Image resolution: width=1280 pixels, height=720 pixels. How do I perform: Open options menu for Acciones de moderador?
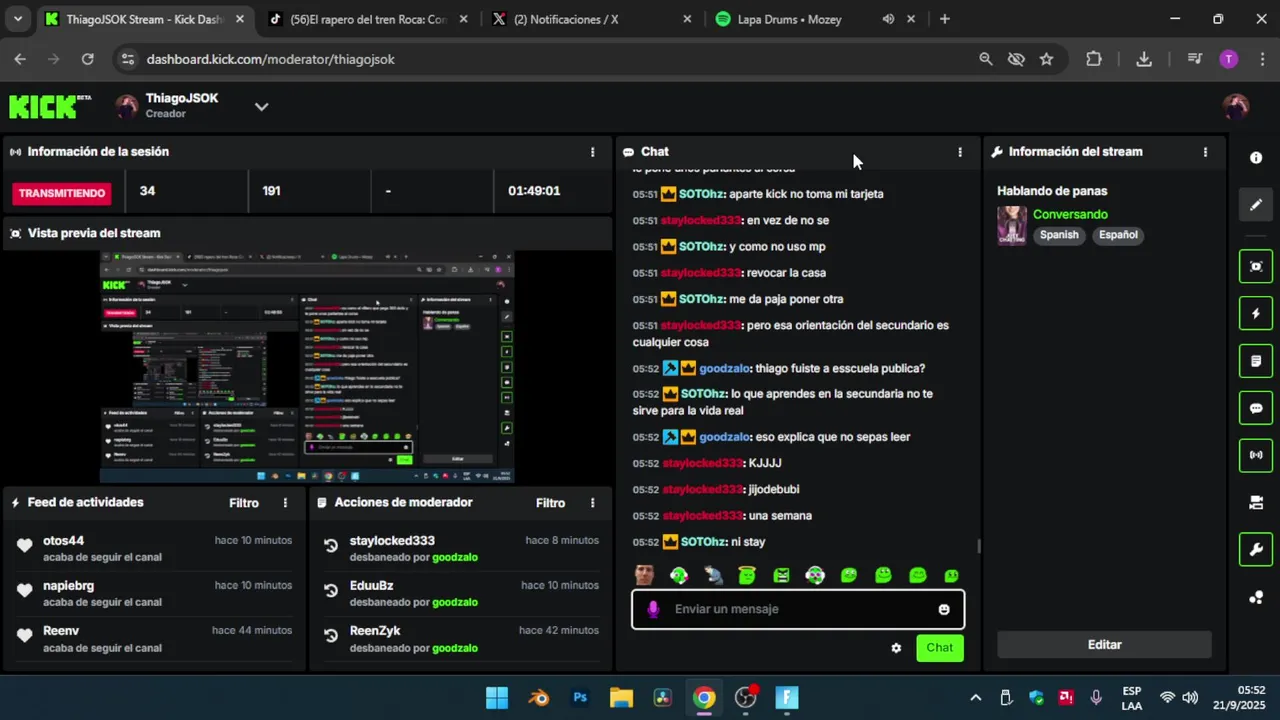[592, 503]
